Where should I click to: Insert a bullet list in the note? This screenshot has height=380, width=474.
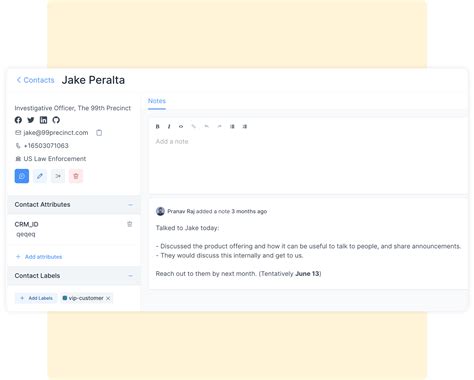(x=232, y=126)
